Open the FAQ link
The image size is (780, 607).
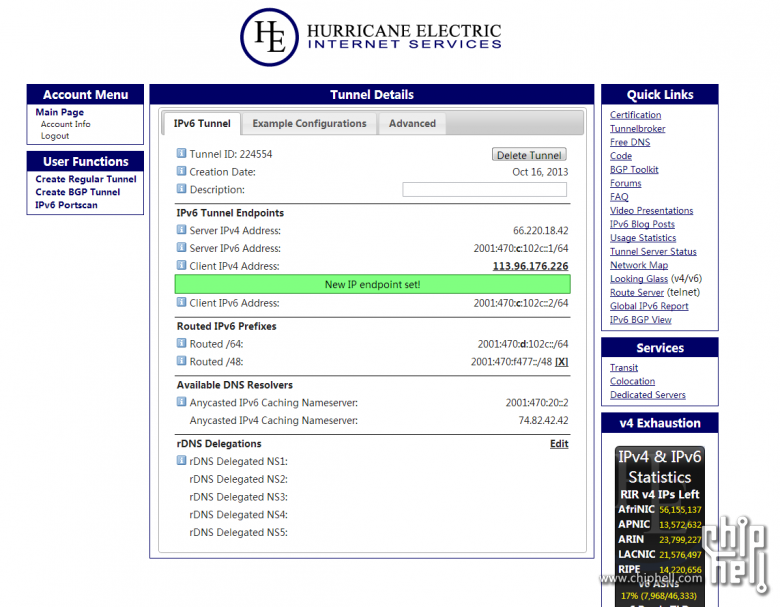619,197
